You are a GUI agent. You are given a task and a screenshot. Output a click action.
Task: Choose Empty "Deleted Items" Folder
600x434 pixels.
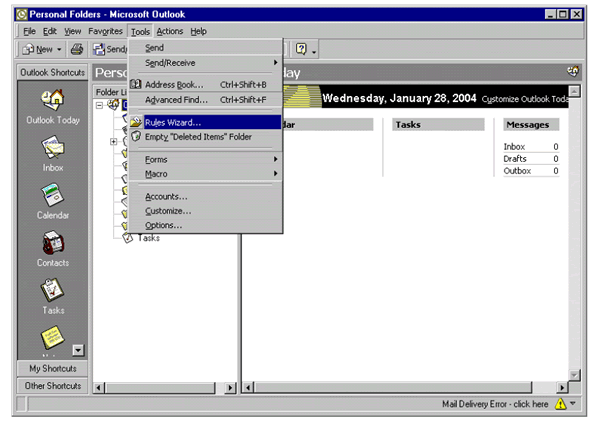click(205, 137)
